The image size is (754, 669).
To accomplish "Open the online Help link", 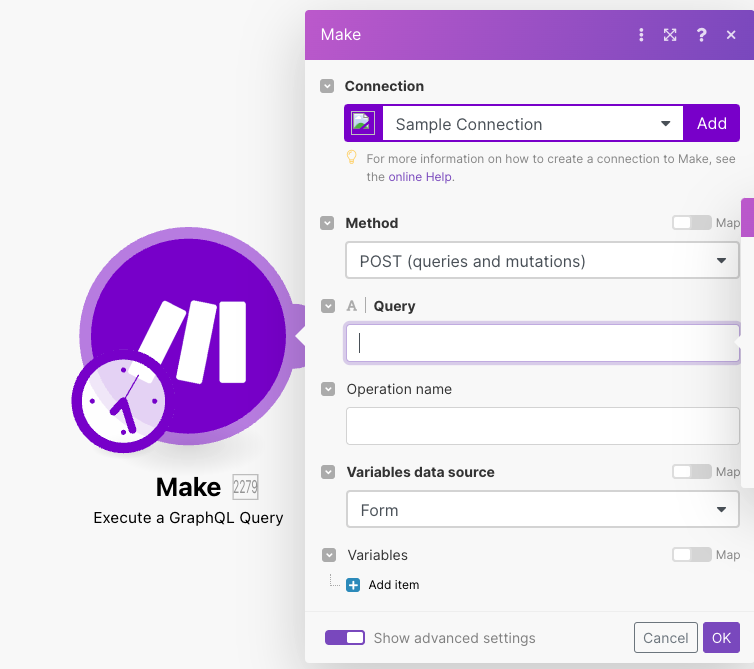I will point(420,177).
